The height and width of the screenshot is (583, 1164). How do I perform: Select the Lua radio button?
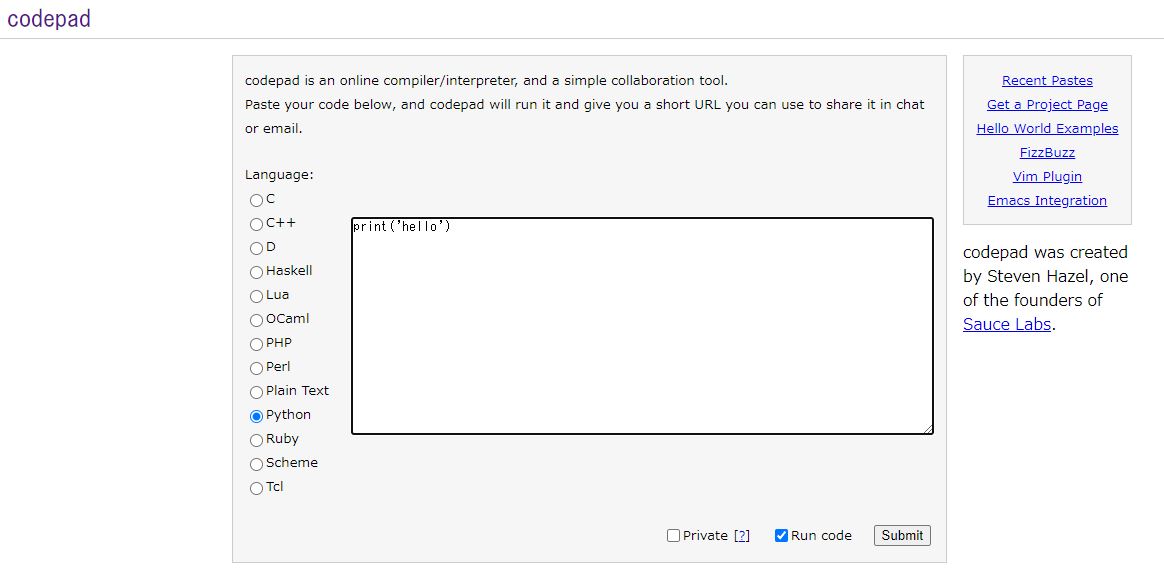coord(256,296)
